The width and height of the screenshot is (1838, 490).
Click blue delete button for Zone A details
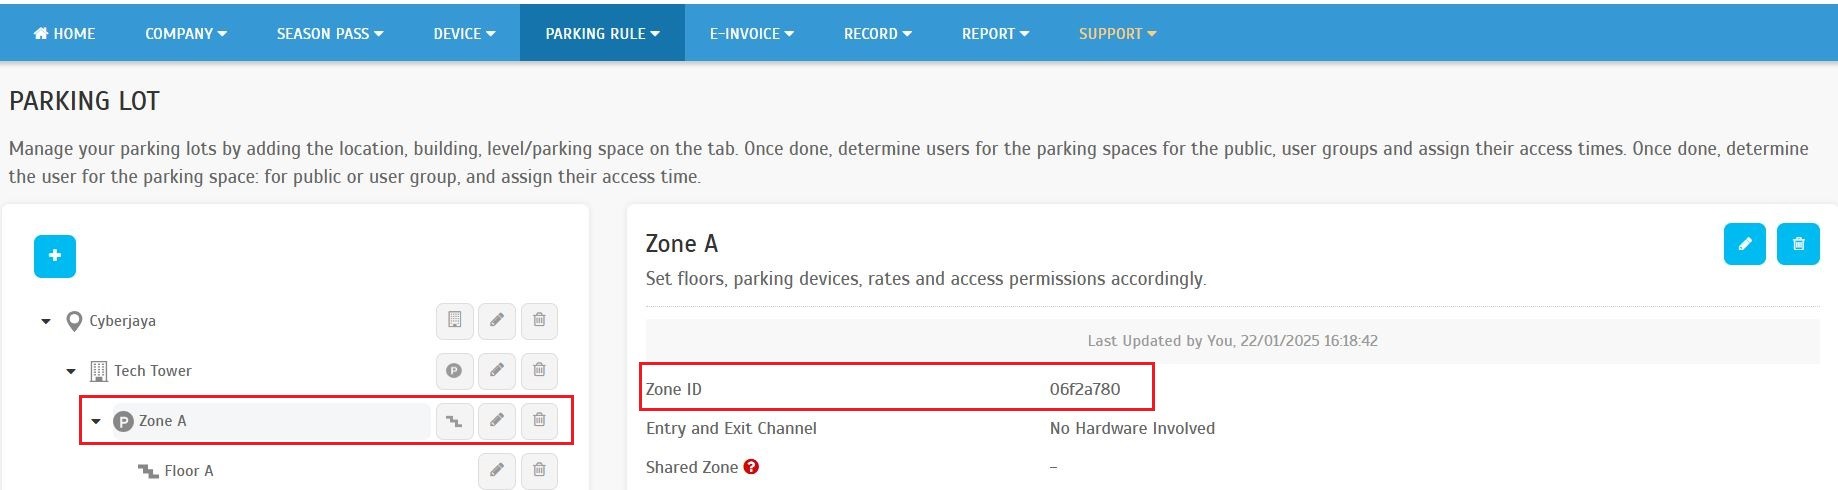tap(1797, 244)
